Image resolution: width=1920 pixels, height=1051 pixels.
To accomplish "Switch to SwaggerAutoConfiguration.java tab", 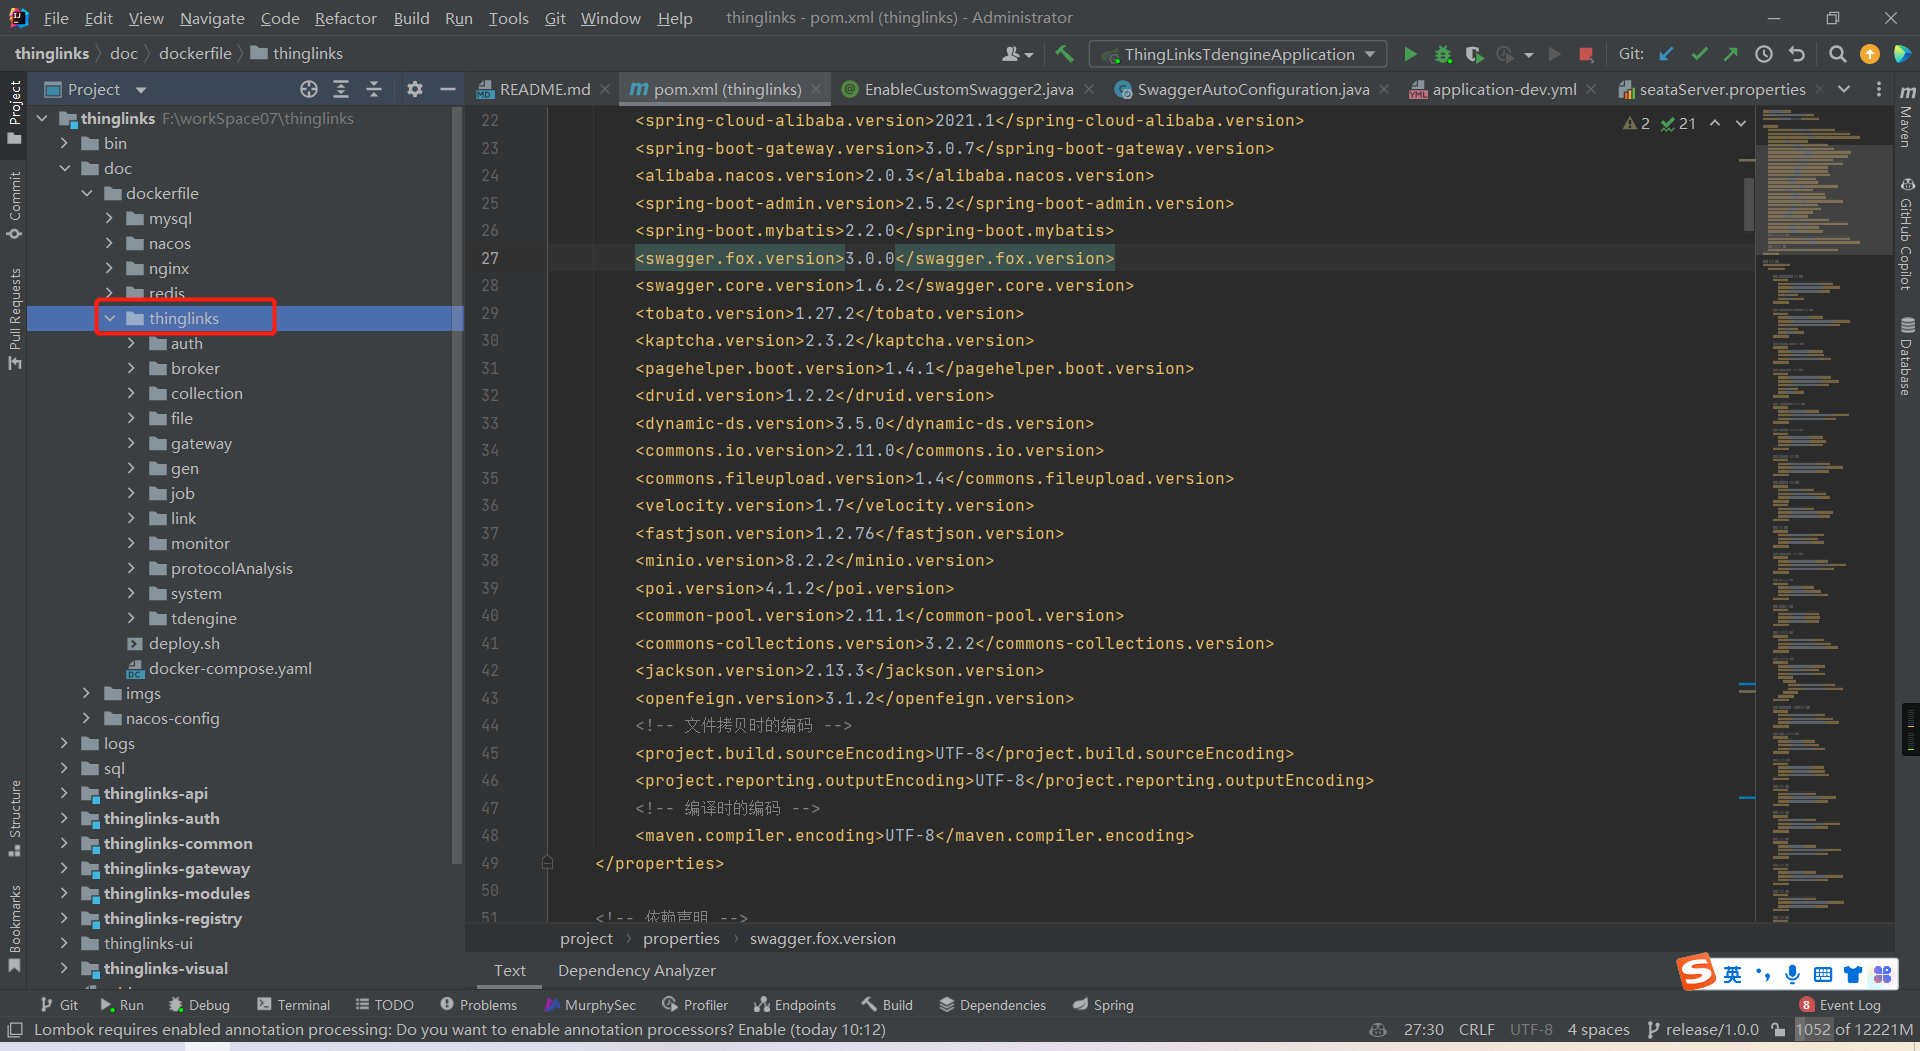I will (1253, 89).
